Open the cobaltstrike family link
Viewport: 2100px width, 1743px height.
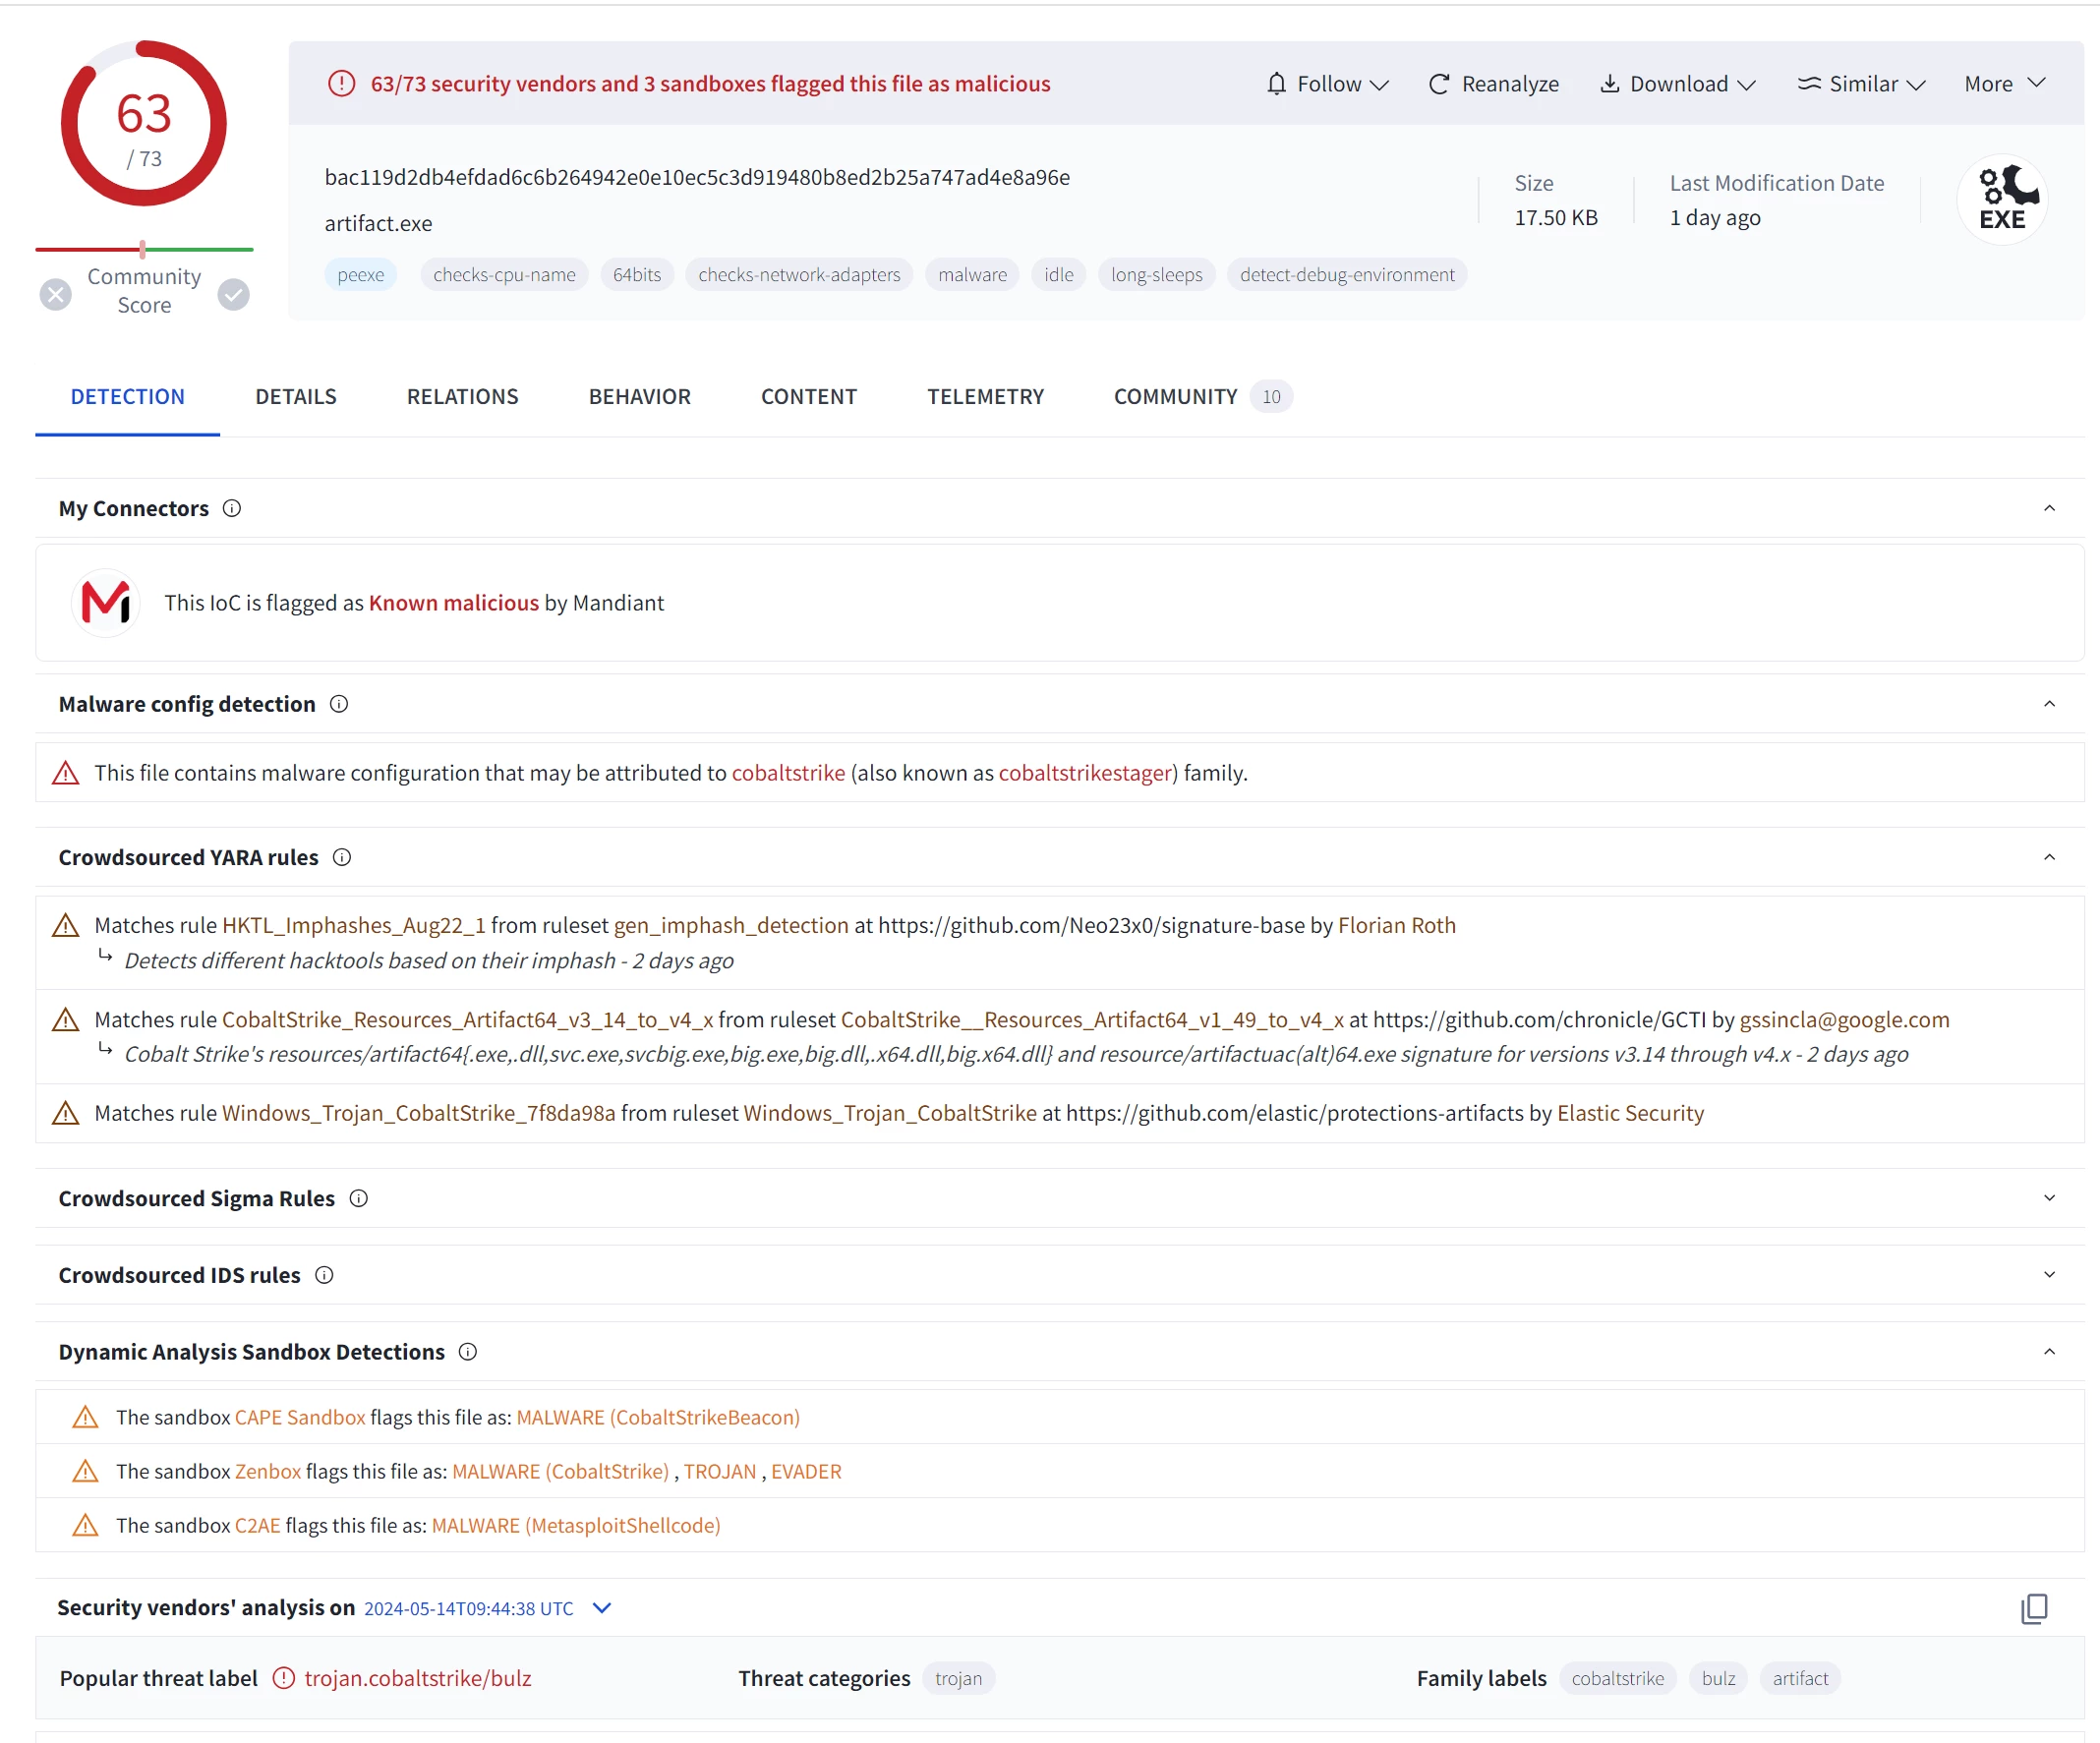point(788,774)
